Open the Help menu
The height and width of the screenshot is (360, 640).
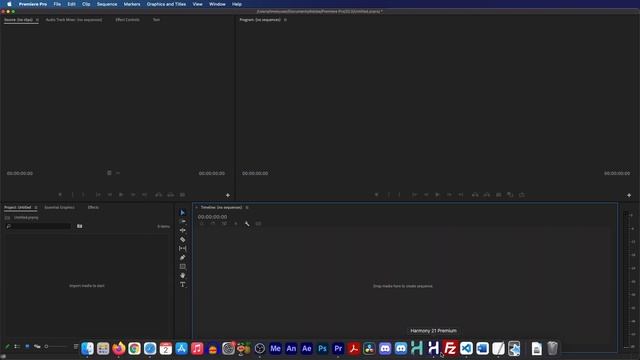pyautogui.click(x=237, y=4)
